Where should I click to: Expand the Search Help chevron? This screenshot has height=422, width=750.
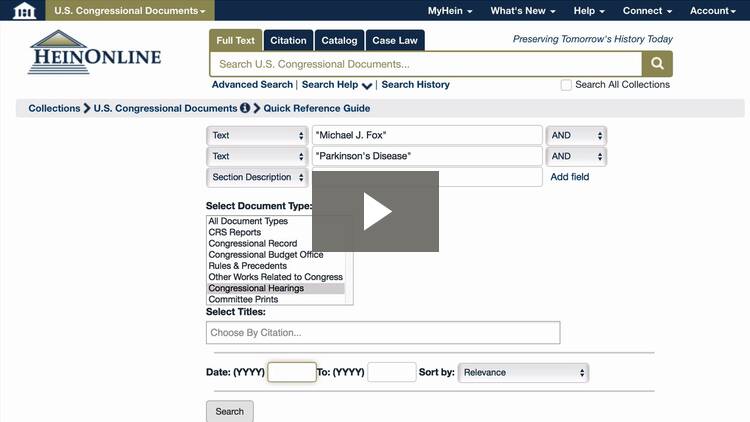coord(367,86)
